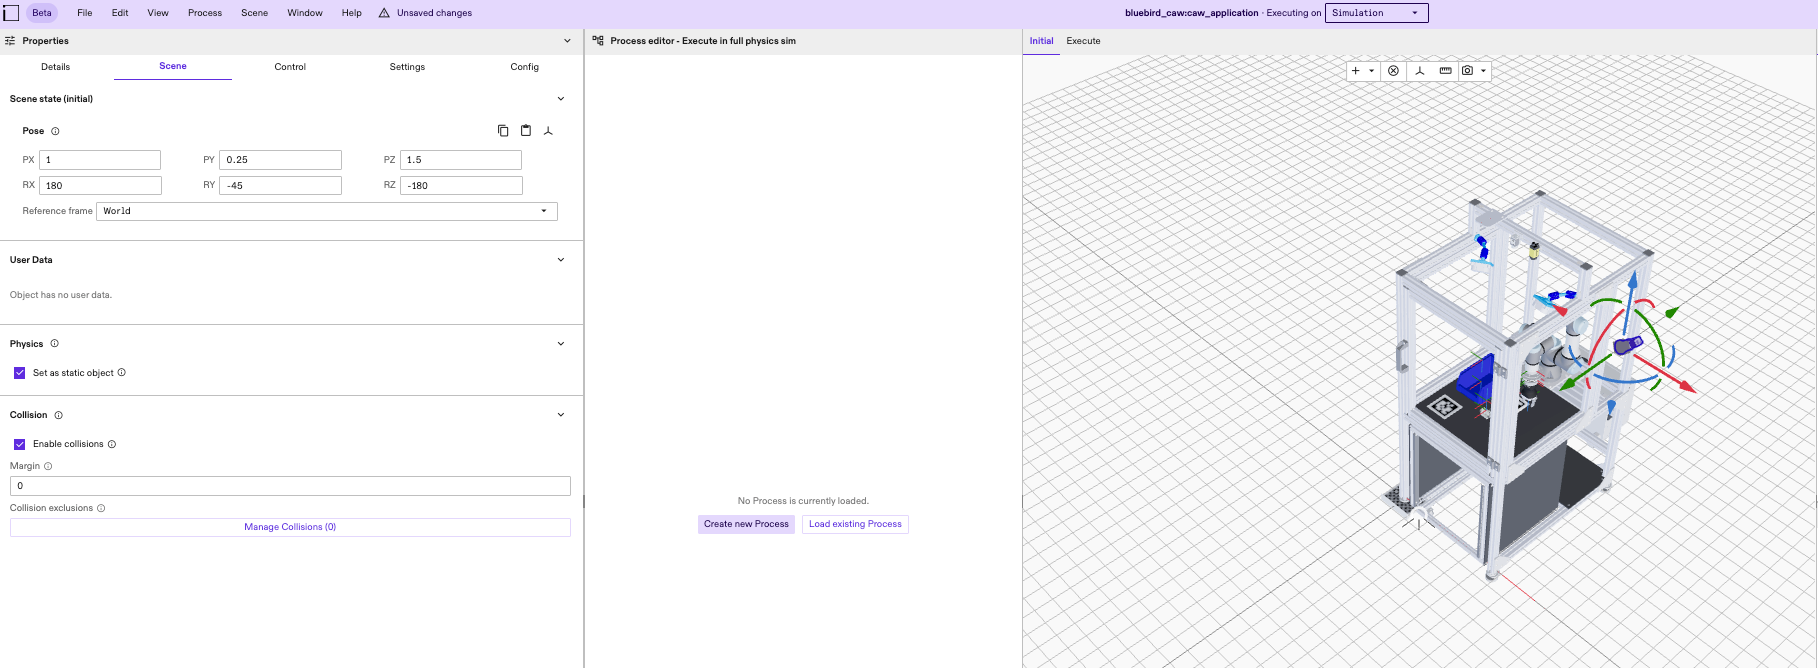Copy the pose values
Screen dimensions: 1818x668
point(503,131)
